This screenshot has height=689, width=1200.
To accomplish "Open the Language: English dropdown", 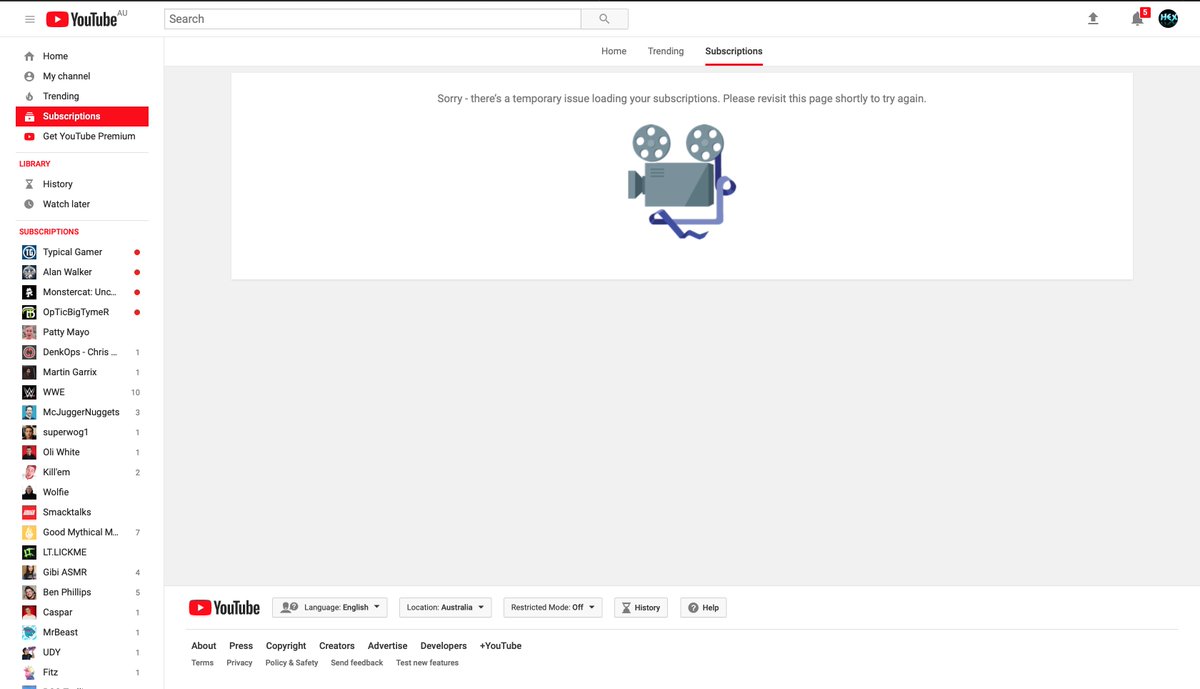I will pyautogui.click(x=329, y=607).
